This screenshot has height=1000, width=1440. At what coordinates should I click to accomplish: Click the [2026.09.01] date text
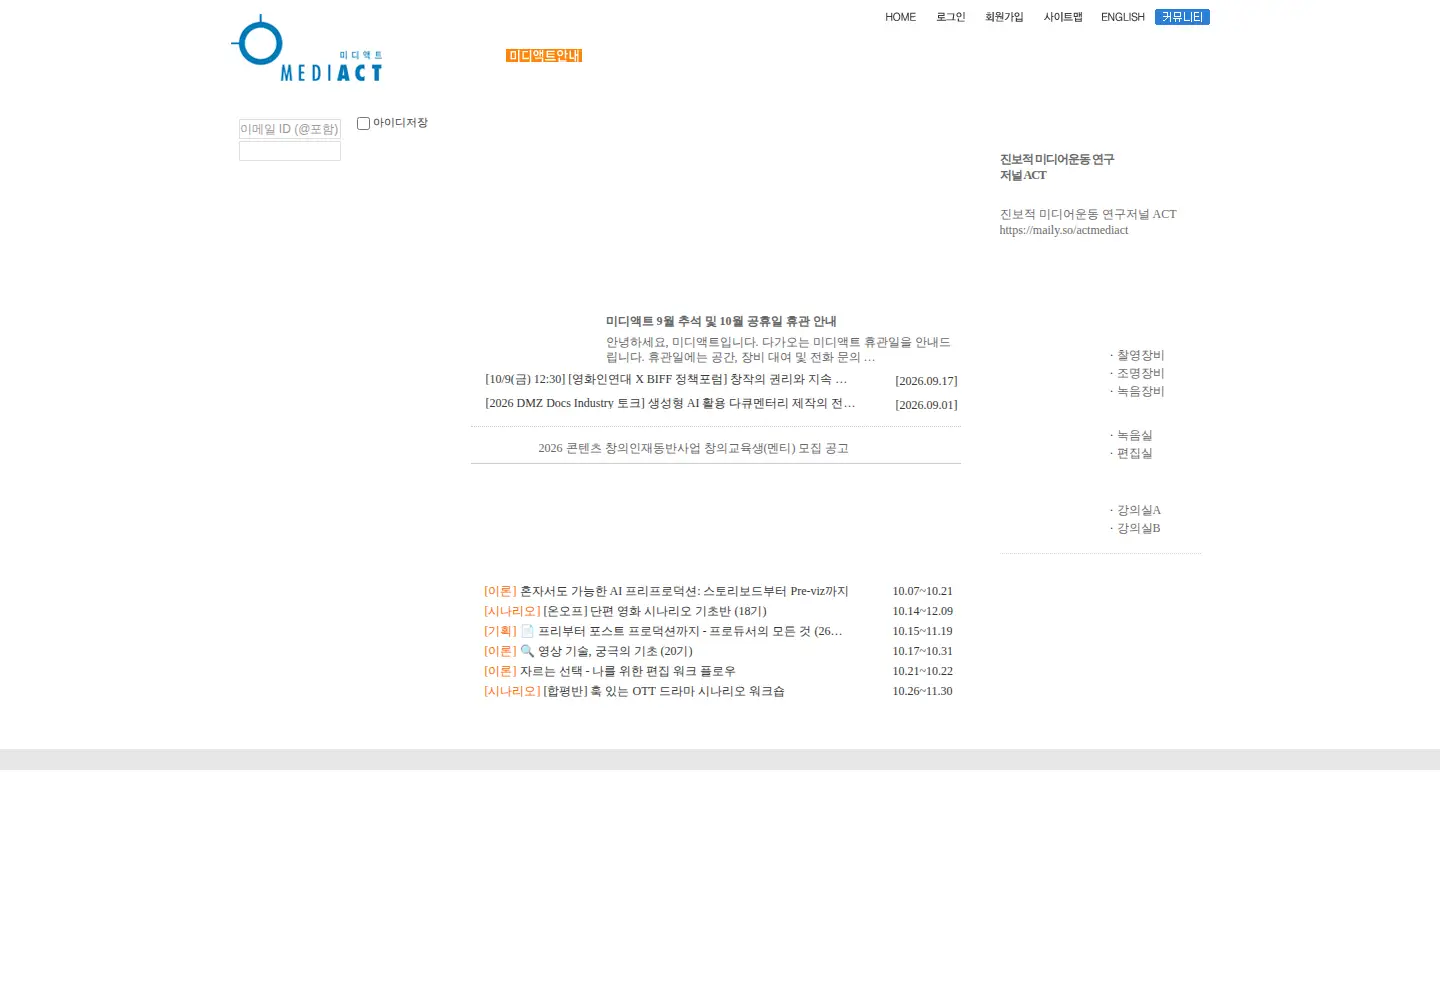tap(926, 405)
